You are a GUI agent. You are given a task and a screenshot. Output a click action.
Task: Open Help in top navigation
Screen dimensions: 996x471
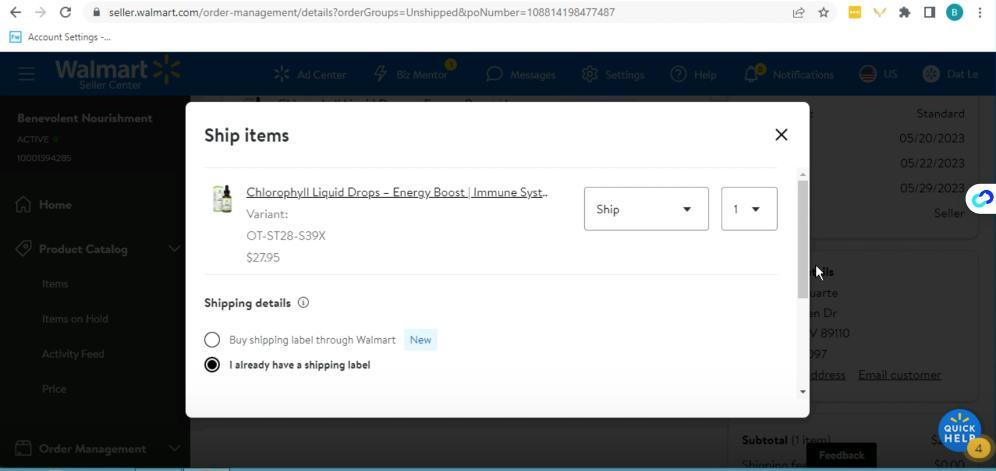694,74
